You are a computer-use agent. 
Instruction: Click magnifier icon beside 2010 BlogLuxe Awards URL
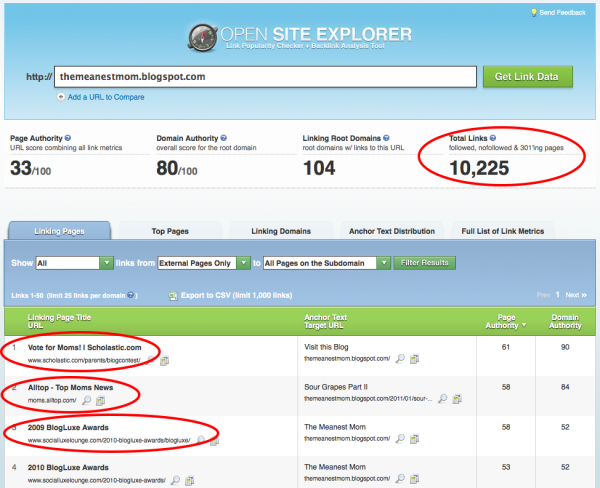coord(175,480)
